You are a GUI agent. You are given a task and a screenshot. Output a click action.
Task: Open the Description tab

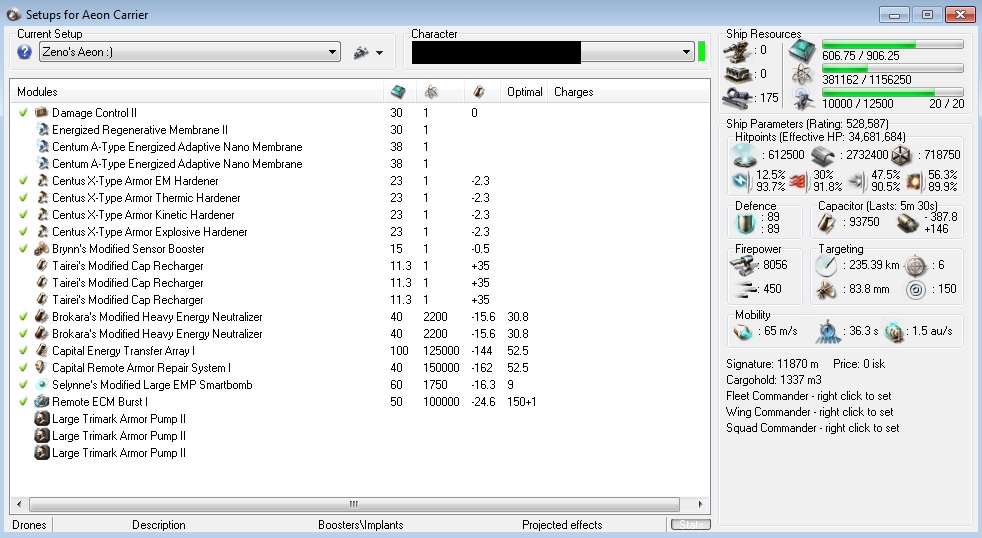coord(158,525)
